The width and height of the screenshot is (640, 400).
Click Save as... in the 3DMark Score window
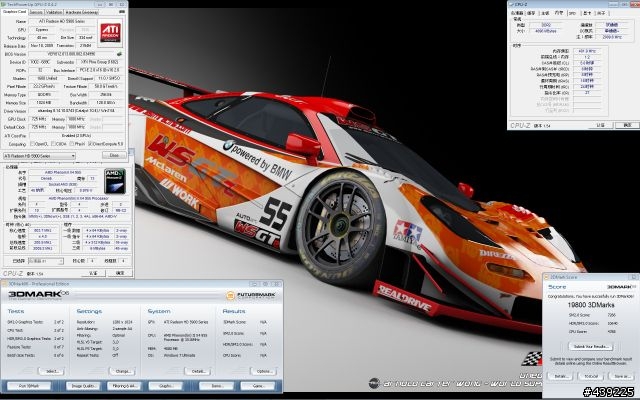tap(622, 376)
